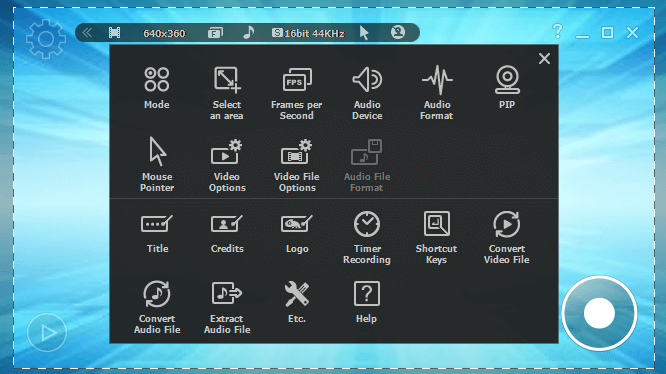Click the music note audio icon
Image resolution: width=666 pixels, height=374 pixels.
[248, 32]
